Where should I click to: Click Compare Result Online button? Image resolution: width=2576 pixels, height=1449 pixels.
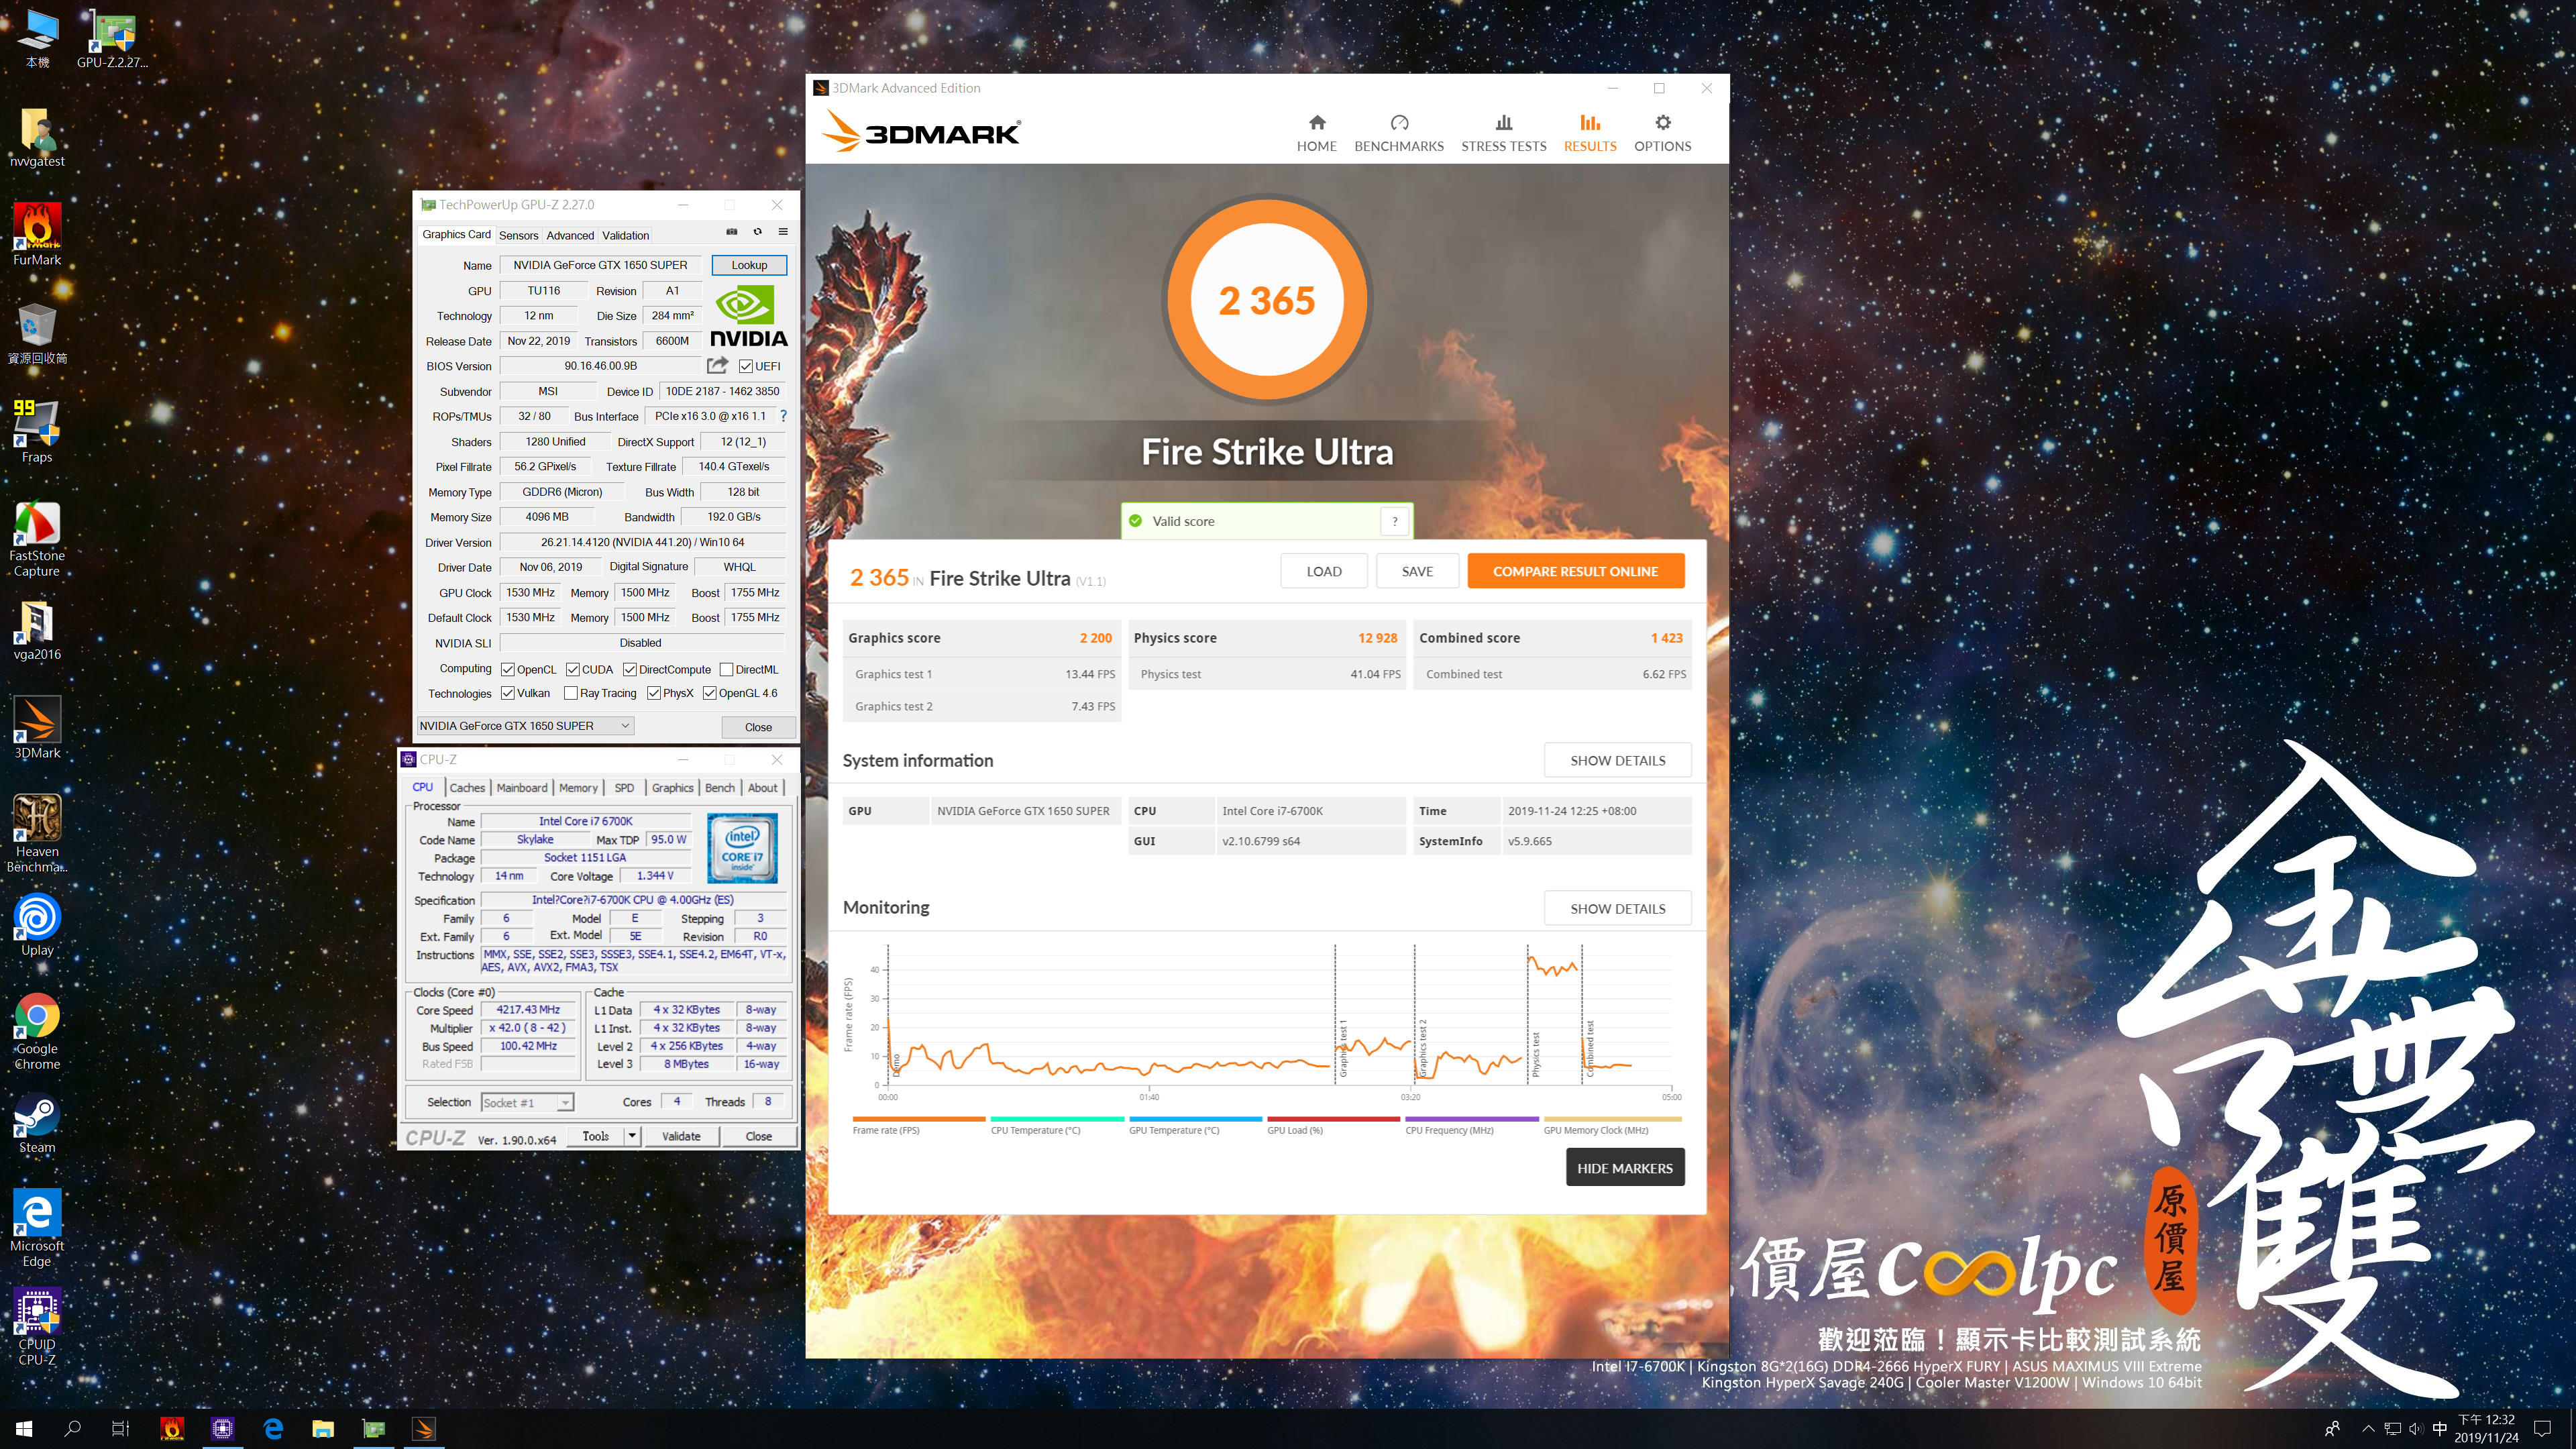coord(1575,571)
